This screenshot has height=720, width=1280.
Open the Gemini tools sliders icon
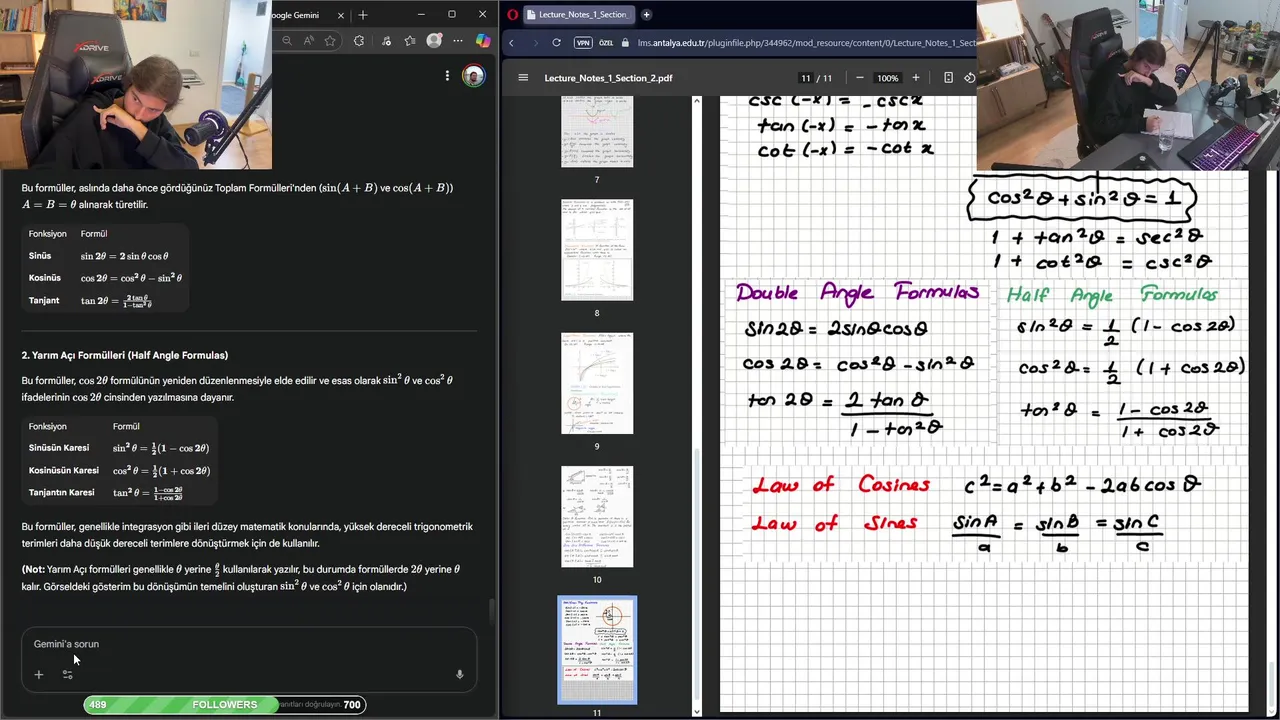(x=67, y=674)
